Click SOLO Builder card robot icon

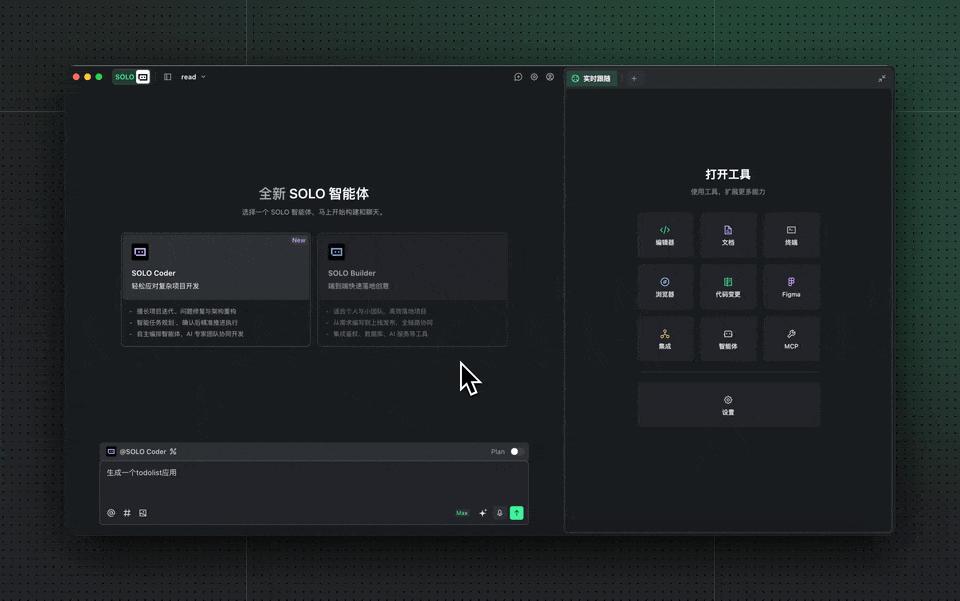click(336, 252)
